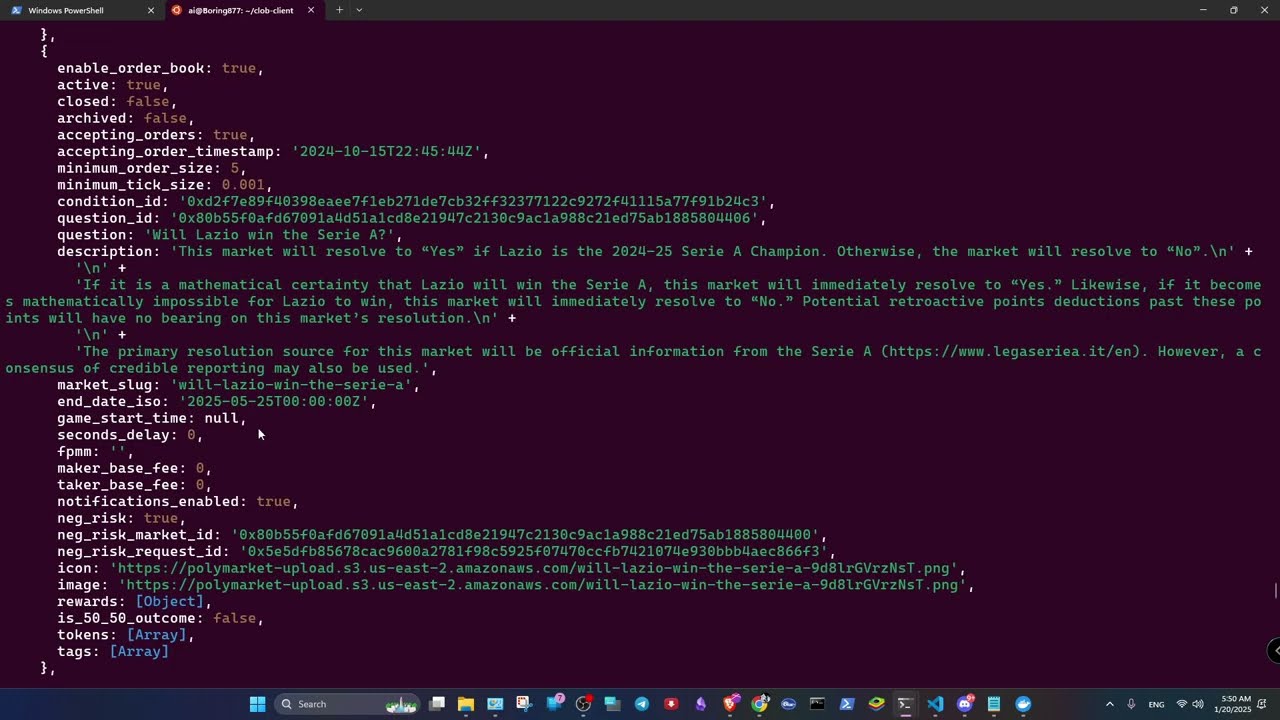Image resolution: width=1280 pixels, height=720 pixels.
Task: Click the icon URL on the 'icon:' line
Action: pos(534,568)
